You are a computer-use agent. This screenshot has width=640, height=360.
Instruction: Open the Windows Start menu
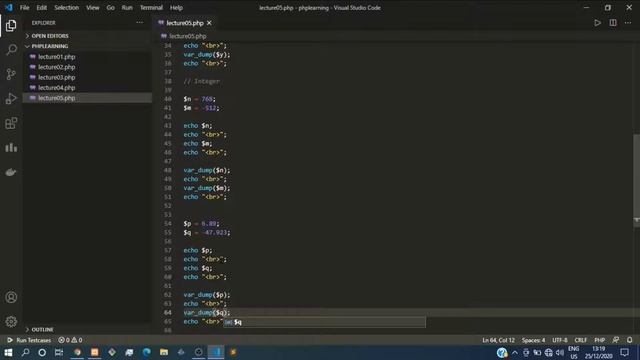pyautogui.click(x=8, y=352)
